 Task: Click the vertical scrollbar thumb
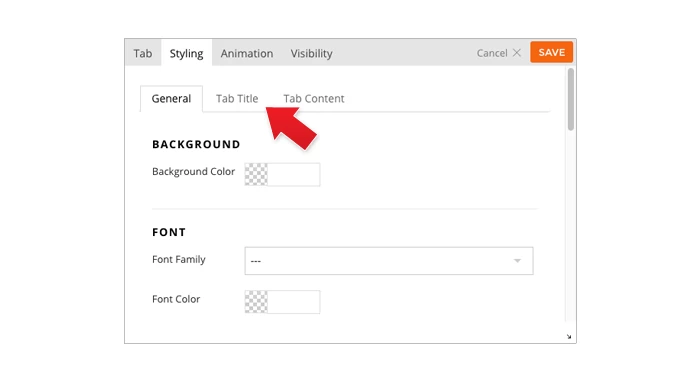tap(570, 99)
